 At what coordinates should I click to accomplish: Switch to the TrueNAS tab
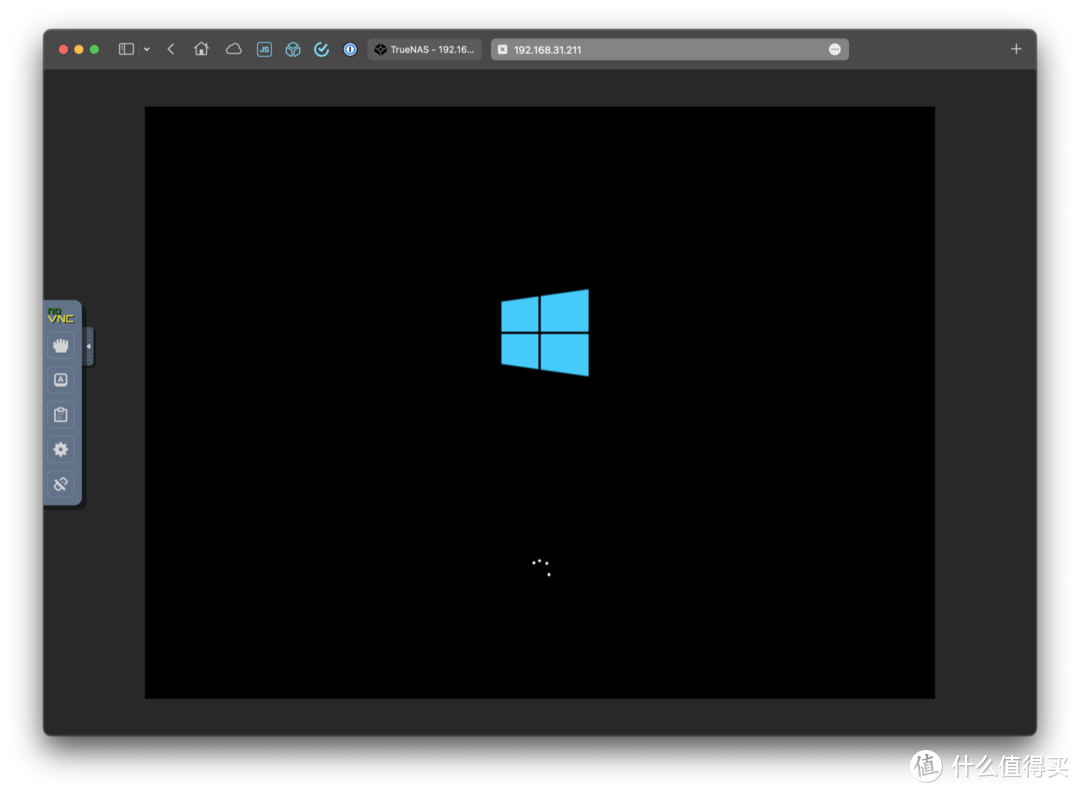pos(425,50)
